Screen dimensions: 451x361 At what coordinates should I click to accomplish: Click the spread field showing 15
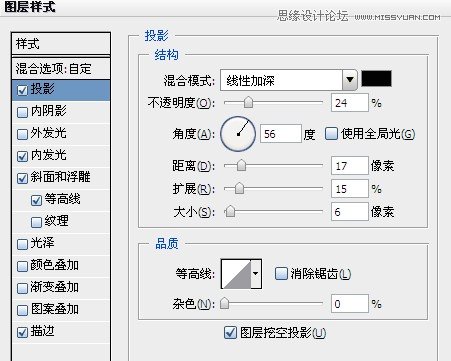coord(350,189)
